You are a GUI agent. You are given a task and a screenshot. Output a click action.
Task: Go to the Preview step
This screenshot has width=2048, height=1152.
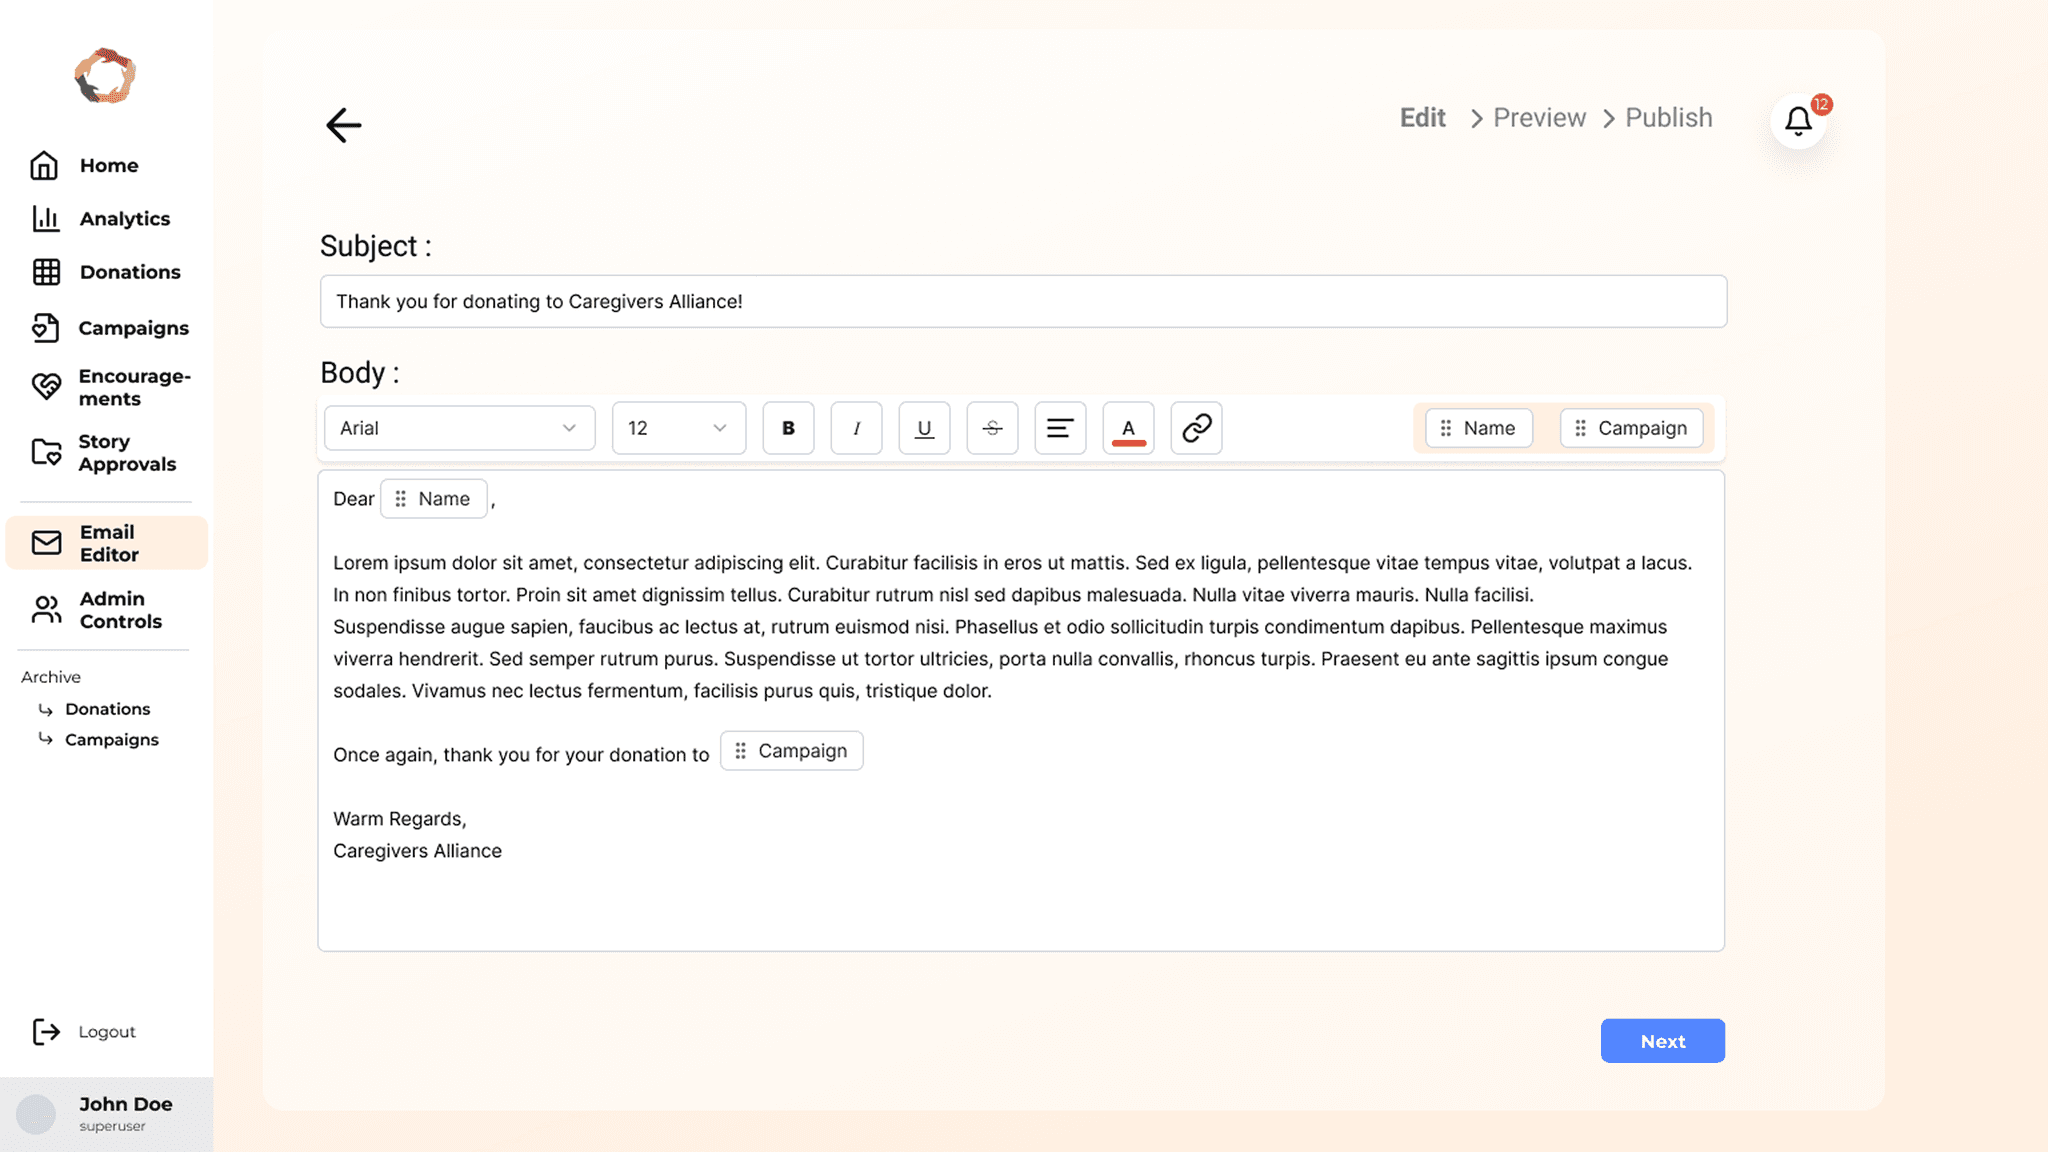[1539, 118]
